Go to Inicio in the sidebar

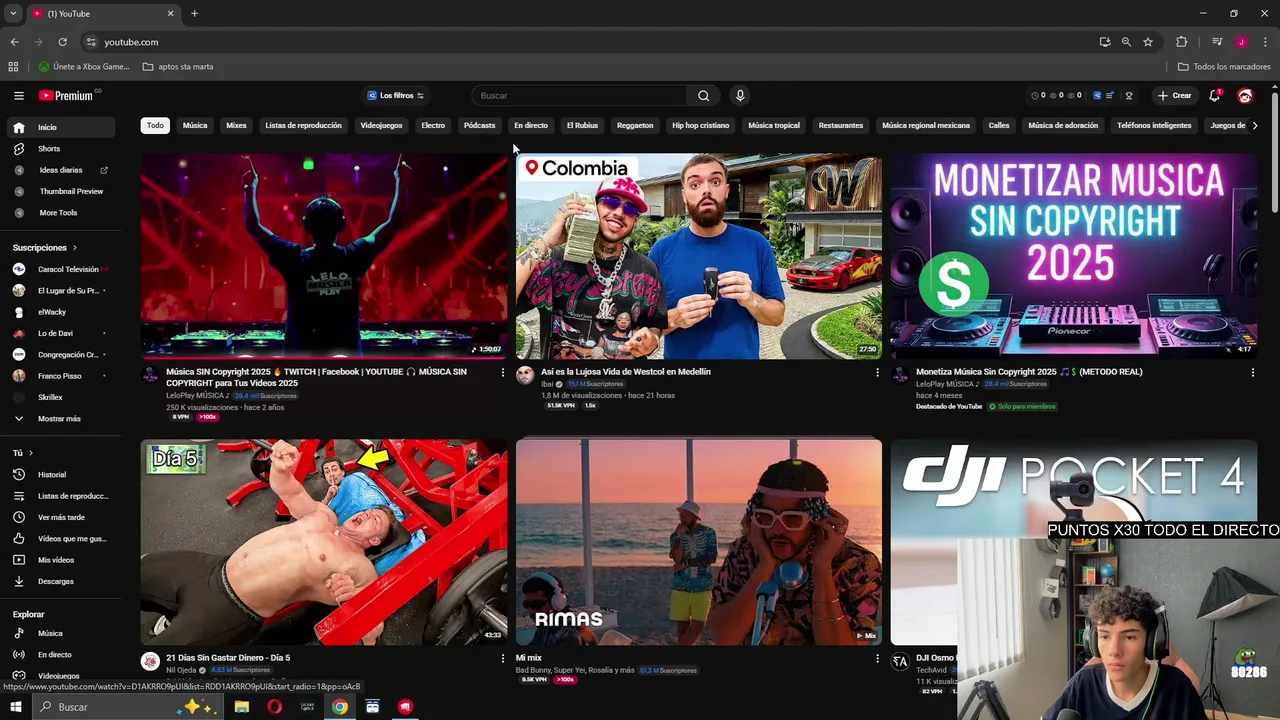coord(62,127)
